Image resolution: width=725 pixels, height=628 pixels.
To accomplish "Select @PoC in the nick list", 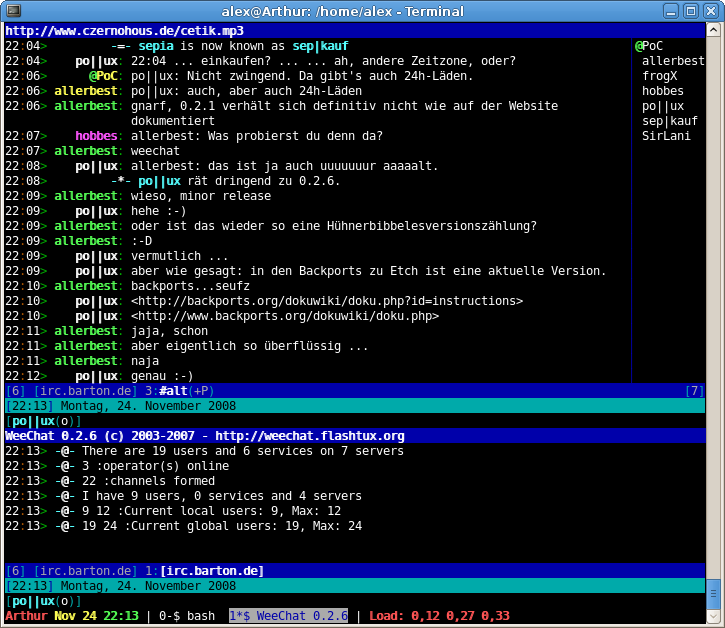I will 649,46.
